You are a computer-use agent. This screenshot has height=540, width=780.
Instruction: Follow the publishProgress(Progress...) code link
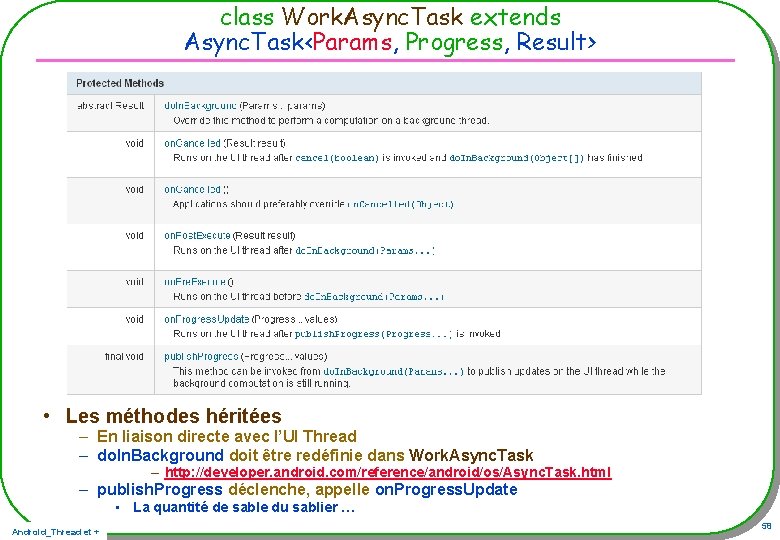click(x=374, y=334)
